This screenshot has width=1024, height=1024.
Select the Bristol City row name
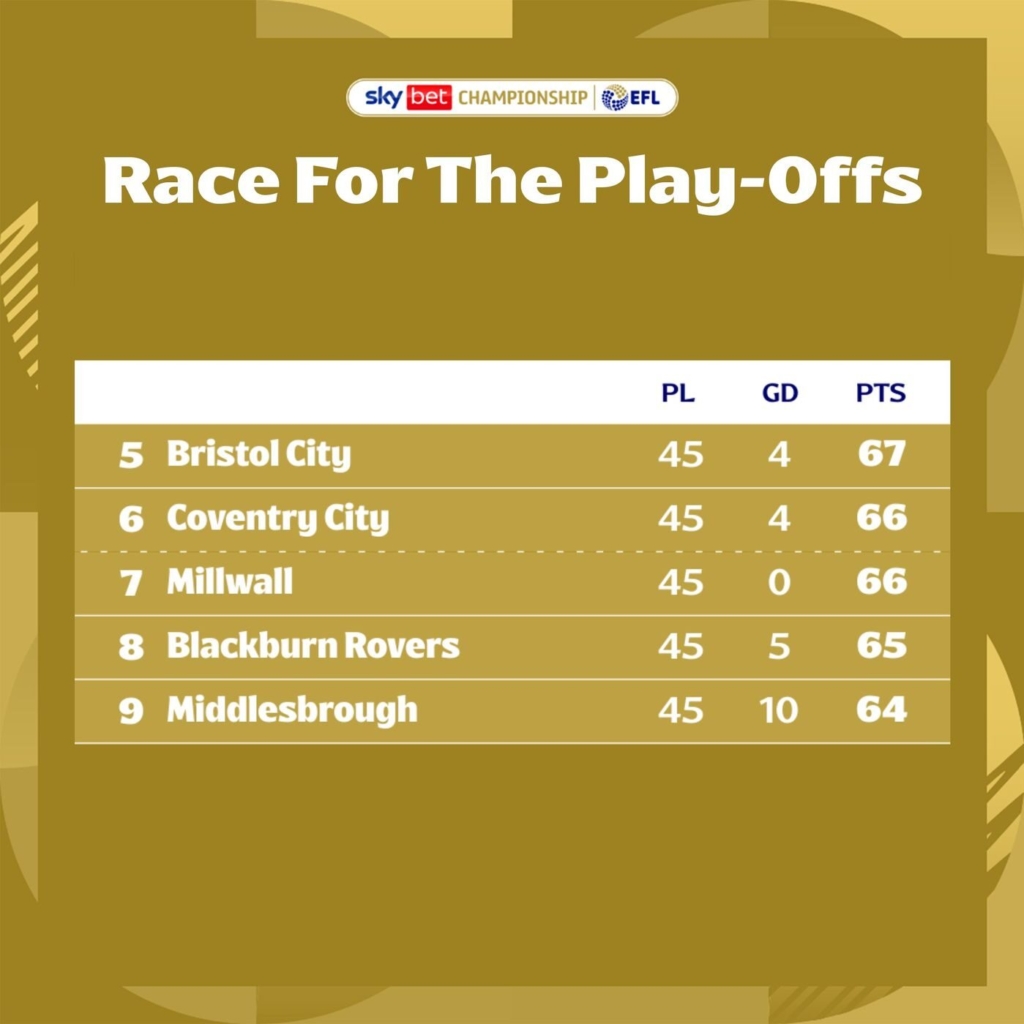[x=259, y=454]
